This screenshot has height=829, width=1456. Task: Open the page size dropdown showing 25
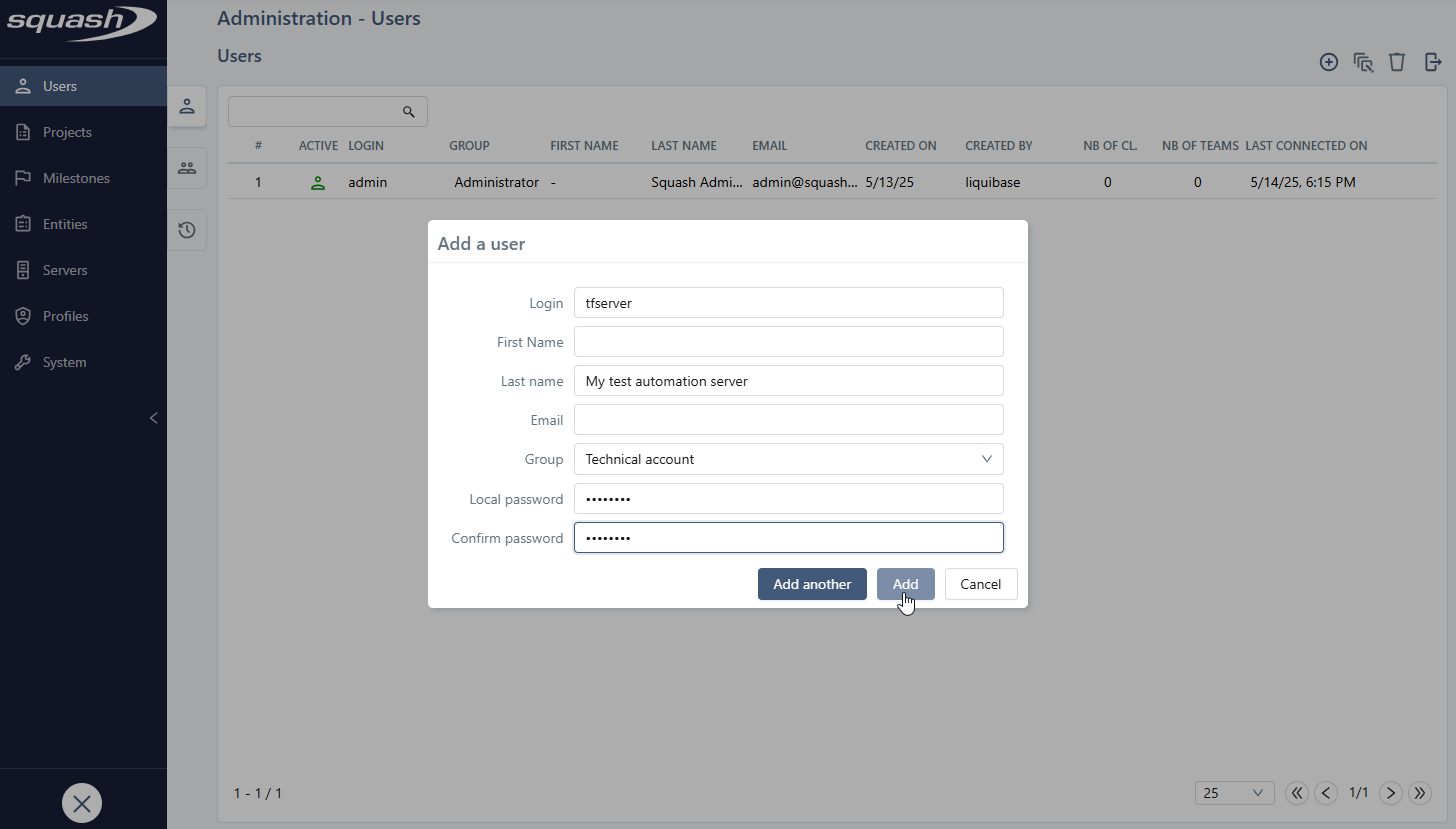point(1234,792)
